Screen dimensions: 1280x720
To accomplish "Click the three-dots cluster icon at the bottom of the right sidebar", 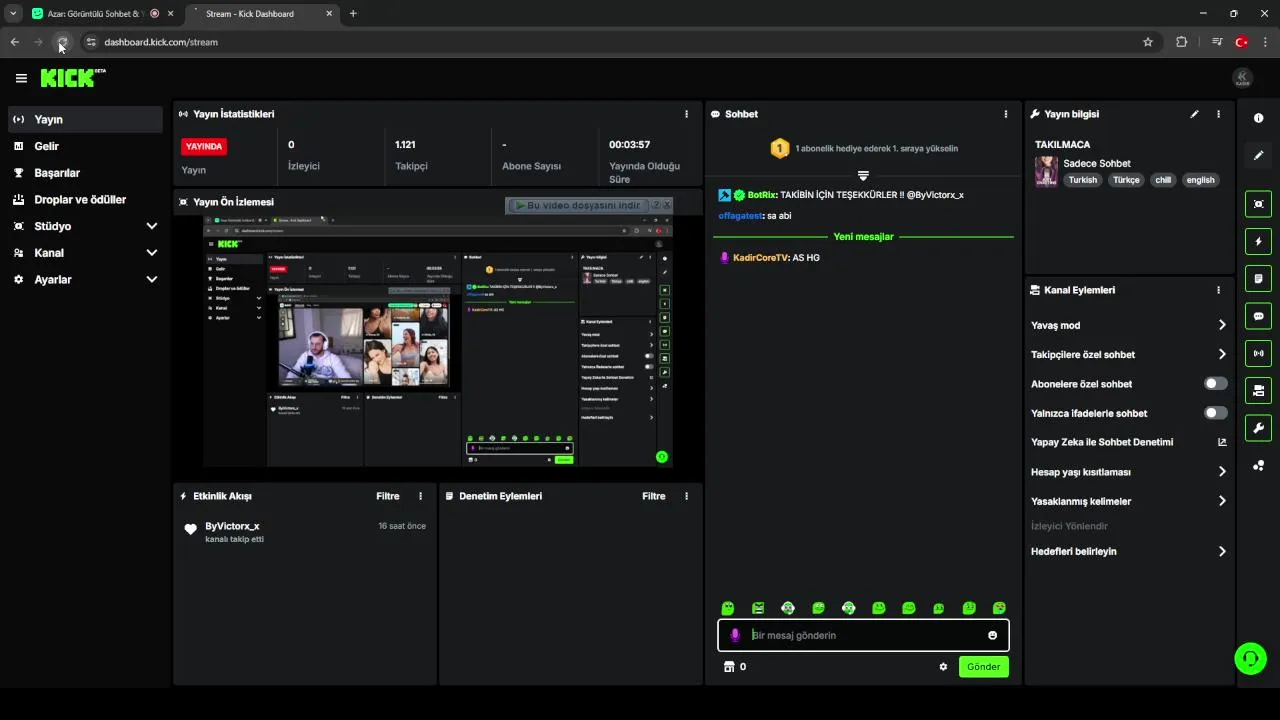I will point(1258,465).
